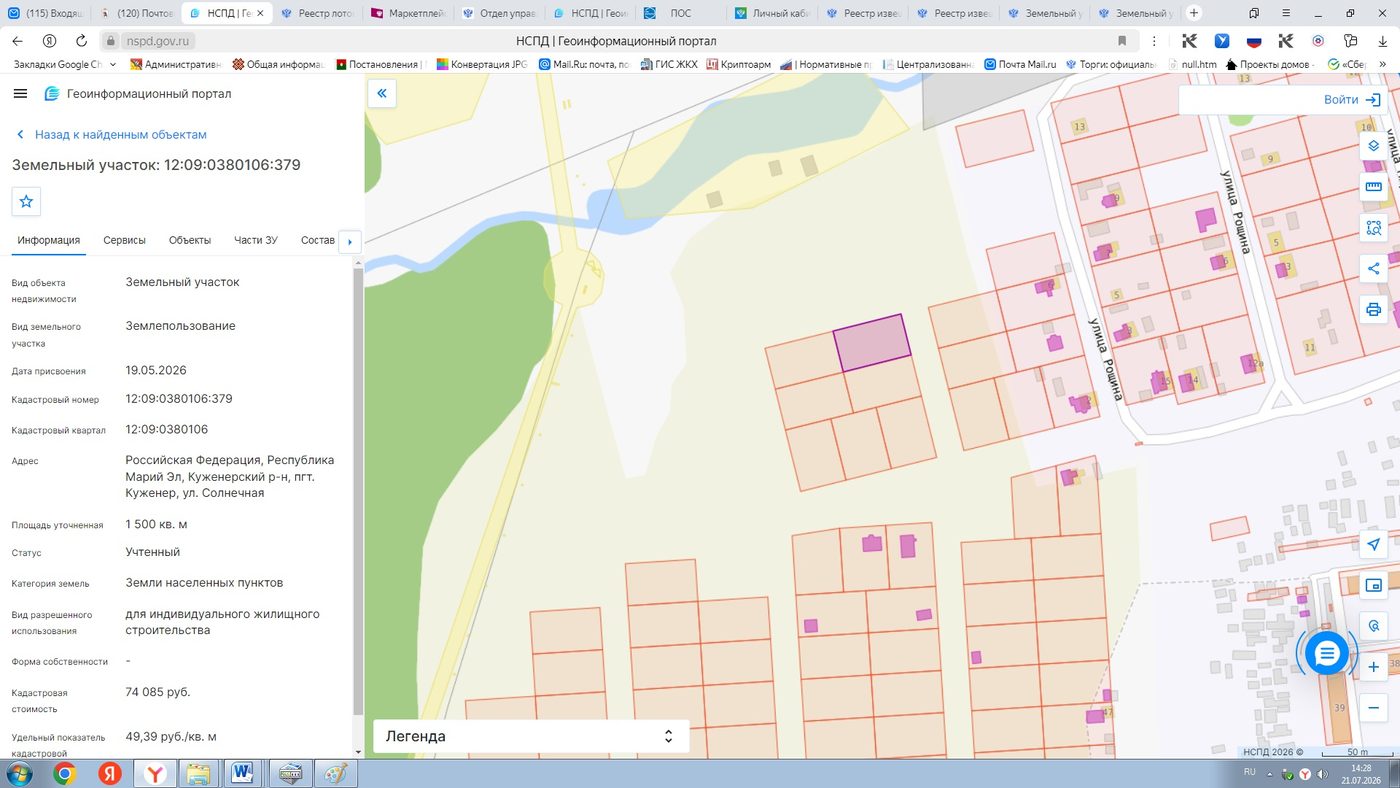Open the null.htm bookmark
The image size is (1400, 788).
1191,64
